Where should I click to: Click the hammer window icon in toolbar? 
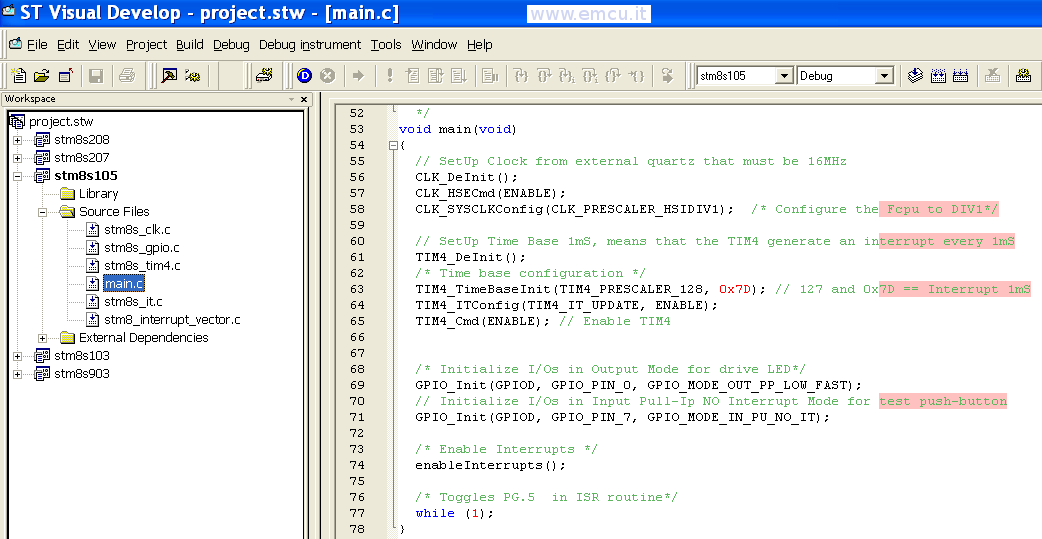pos(169,76)
